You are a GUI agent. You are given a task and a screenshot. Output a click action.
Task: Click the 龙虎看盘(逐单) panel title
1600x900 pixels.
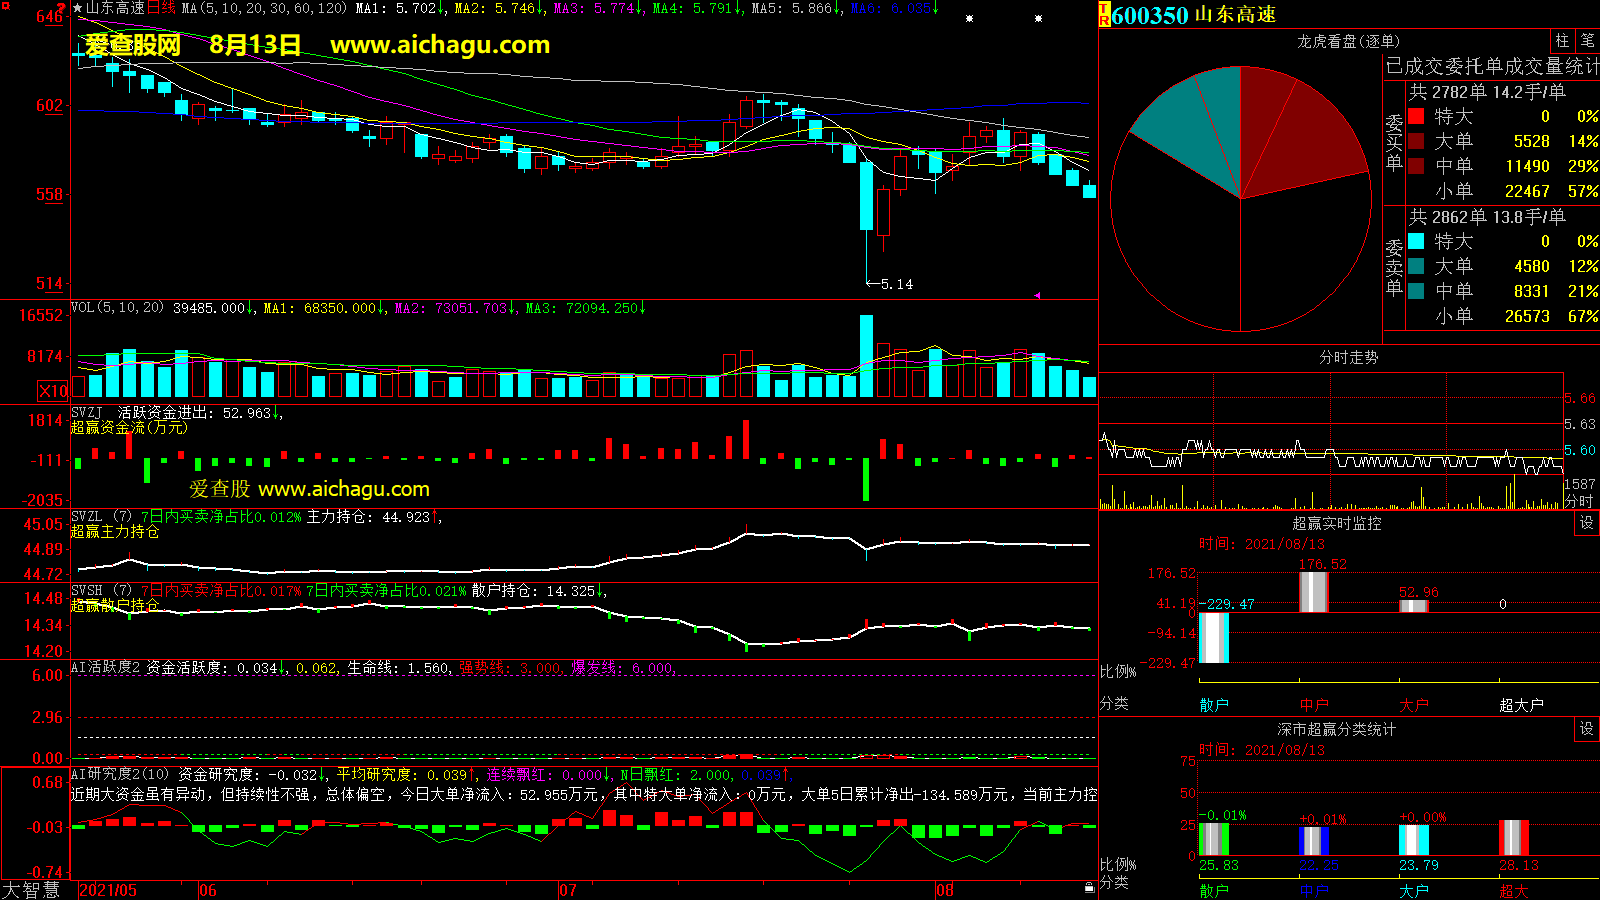pyautogui.click(x=1348, y=41)
